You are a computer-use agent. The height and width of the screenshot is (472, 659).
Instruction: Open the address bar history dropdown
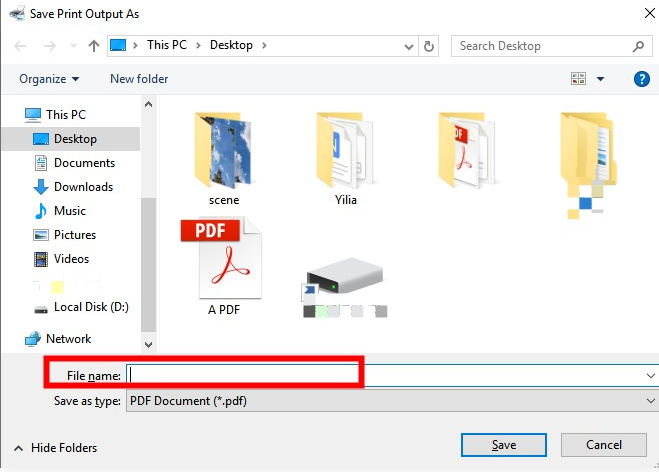tap(409, 46)
